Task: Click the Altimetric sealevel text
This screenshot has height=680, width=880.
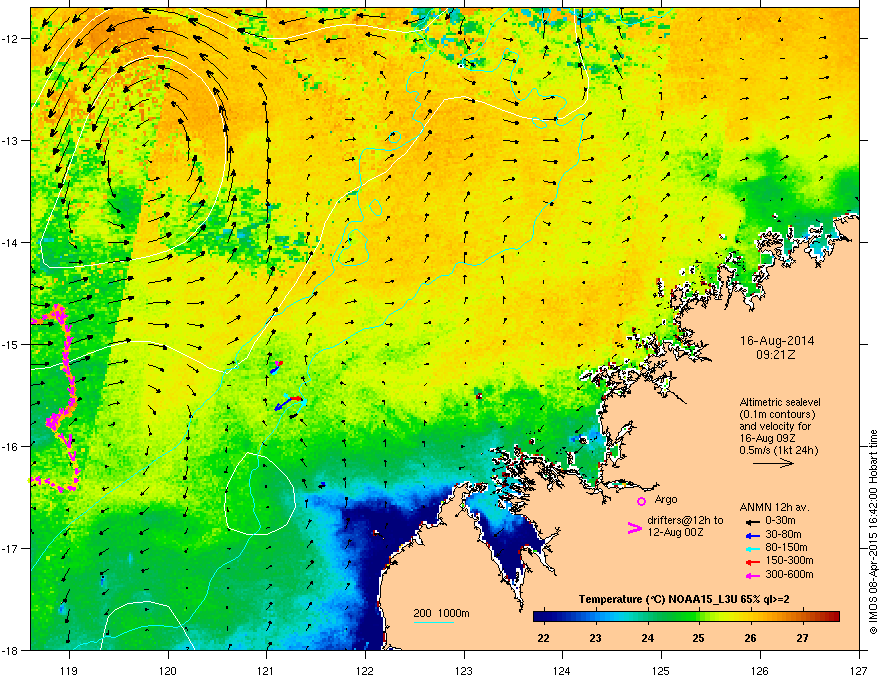Action: (x=780, y=402)
